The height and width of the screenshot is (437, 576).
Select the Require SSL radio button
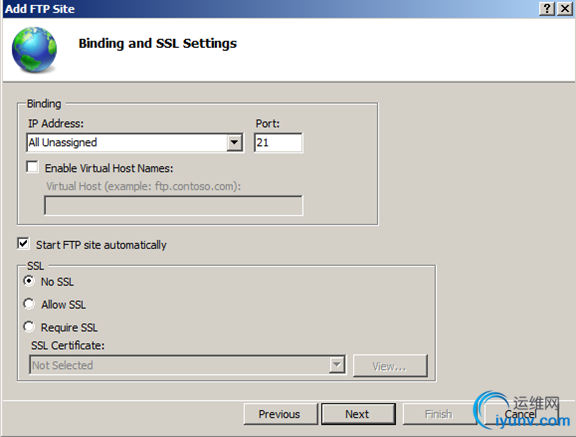click(x=29, y=327)
